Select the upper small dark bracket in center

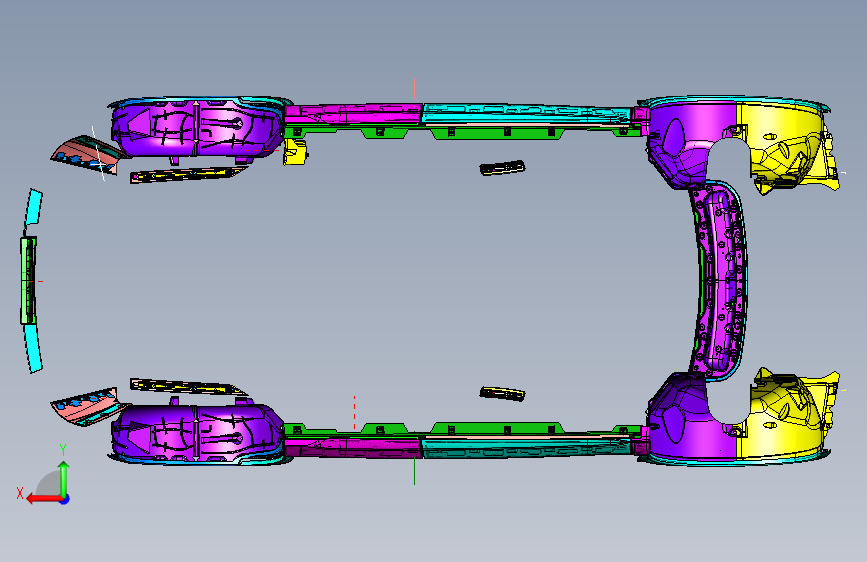click(502, 168)
